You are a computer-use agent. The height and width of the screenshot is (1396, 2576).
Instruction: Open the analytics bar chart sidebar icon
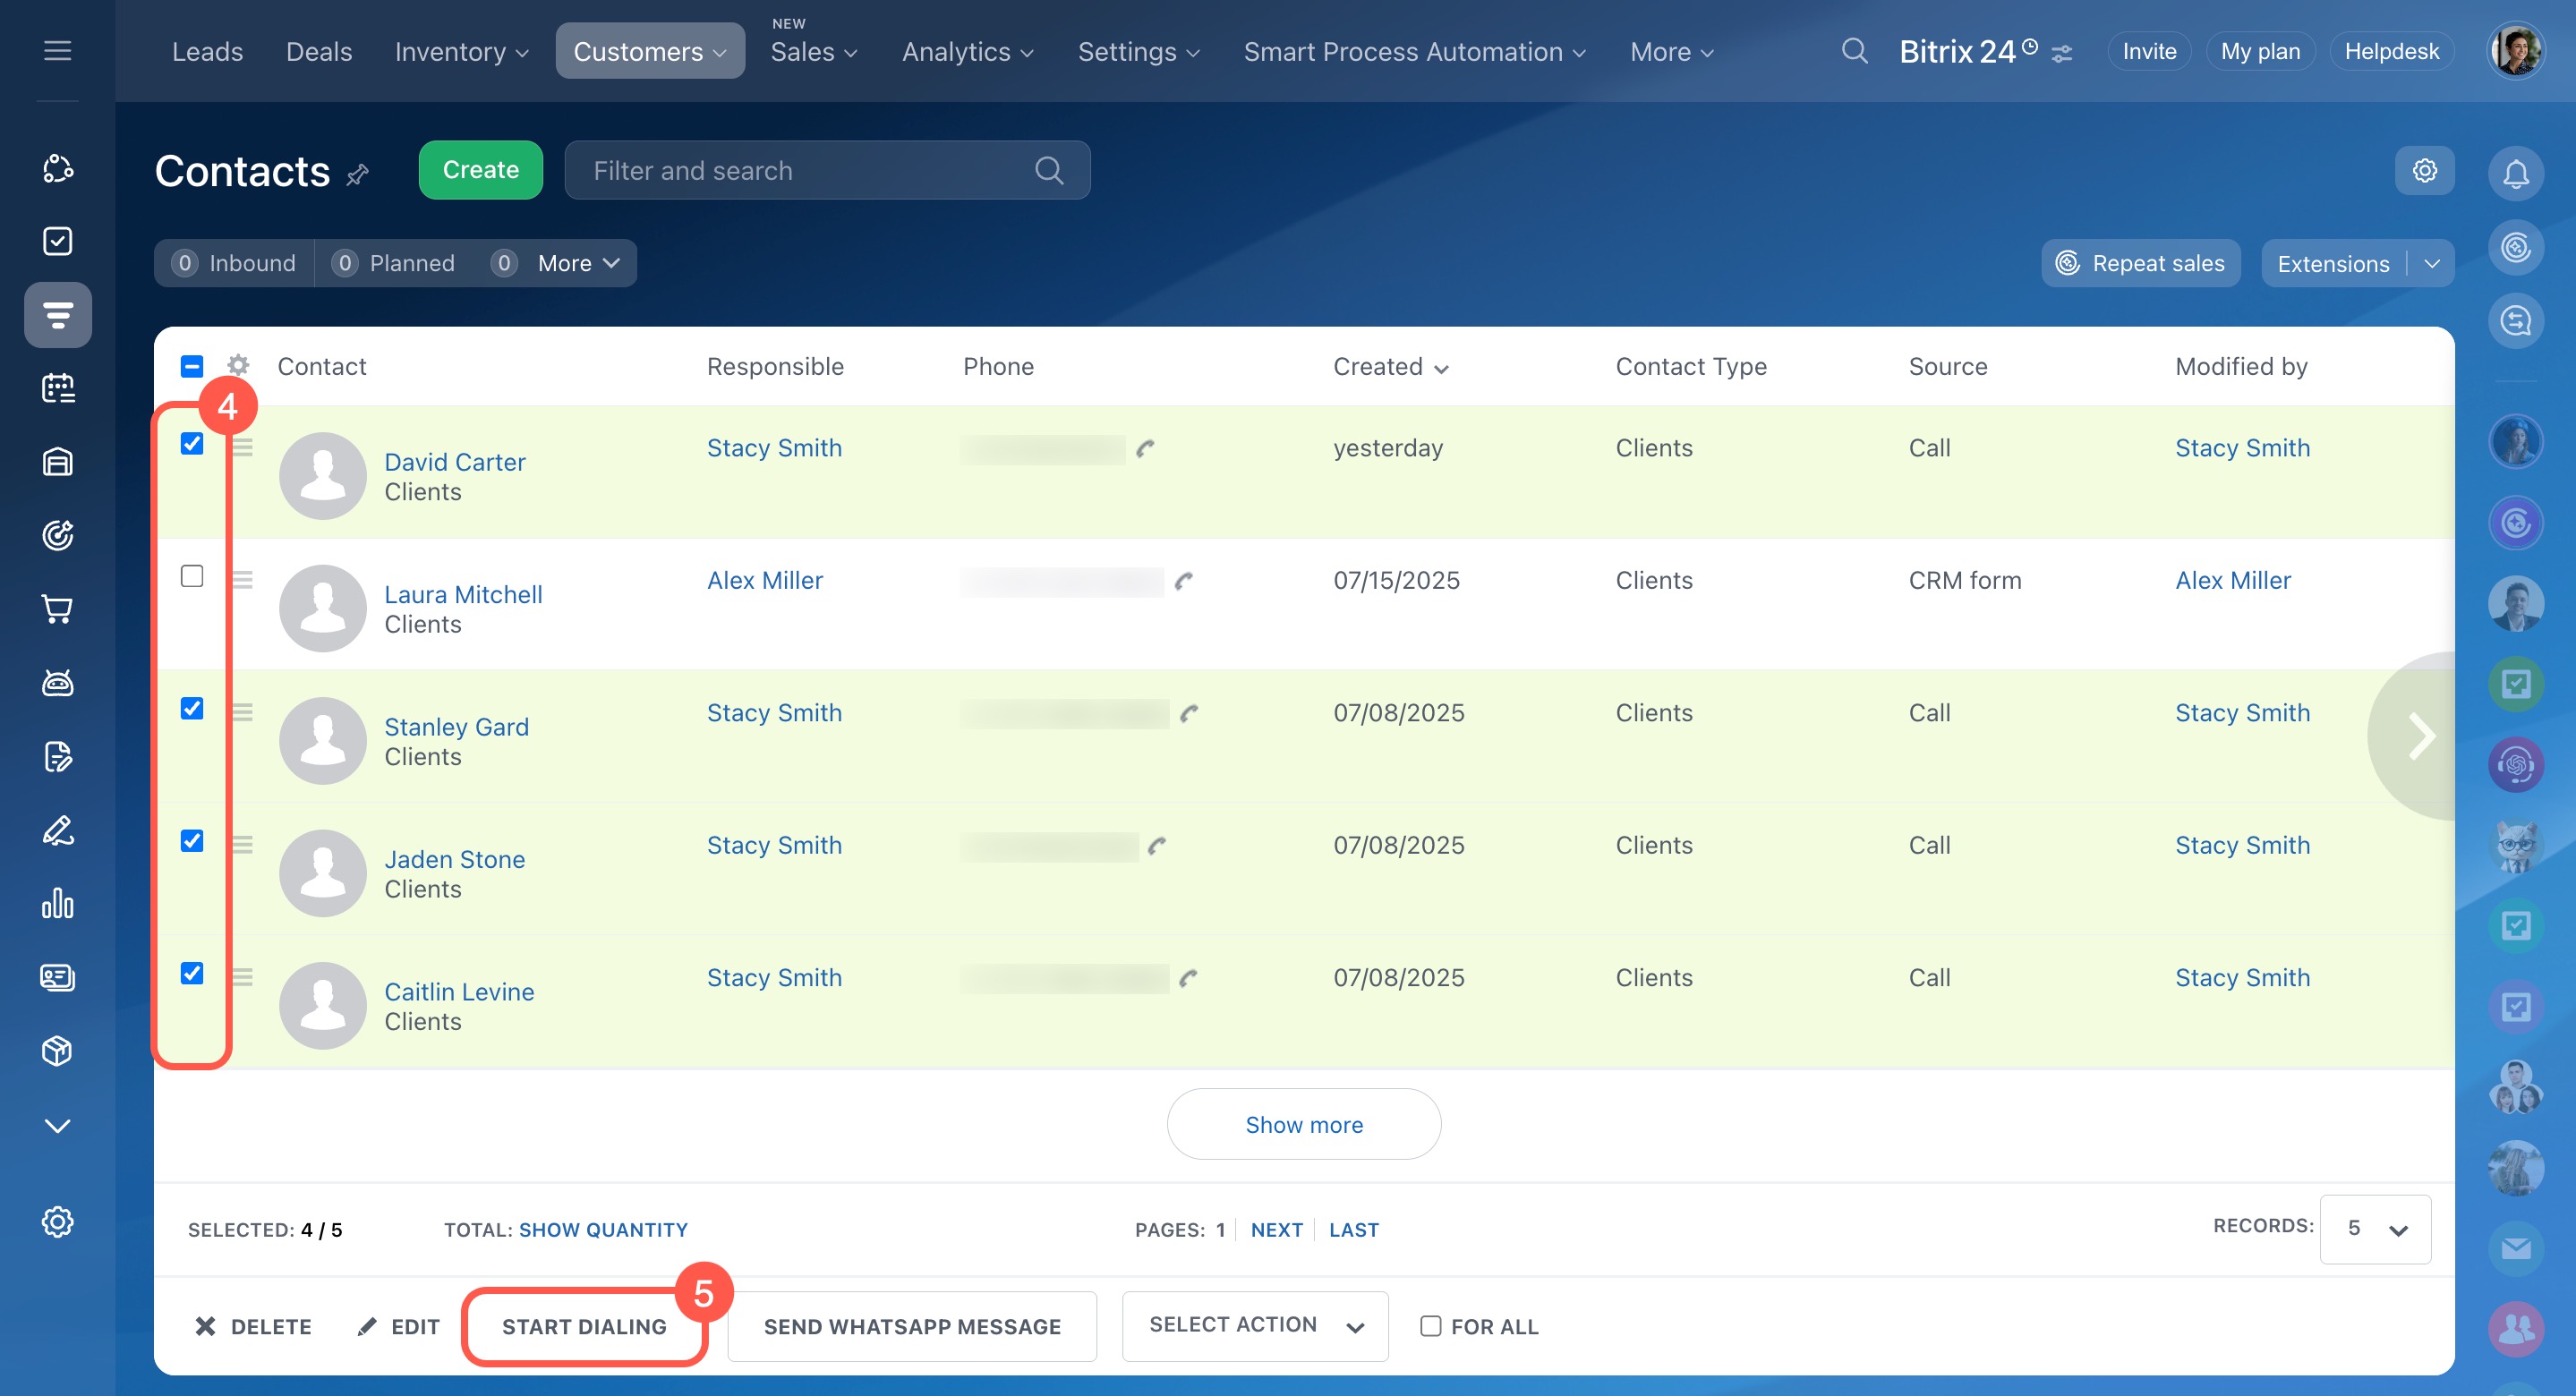58,903
